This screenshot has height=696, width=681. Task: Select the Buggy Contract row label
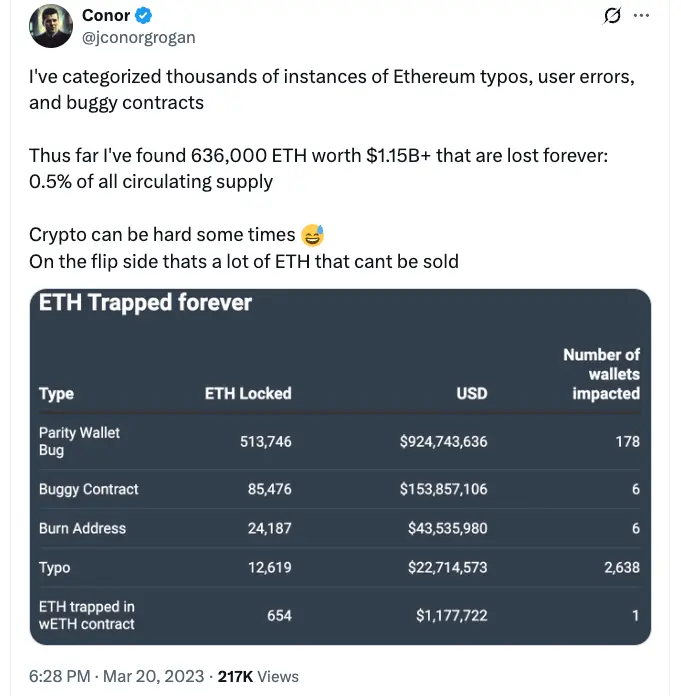[x=88, y=489]
